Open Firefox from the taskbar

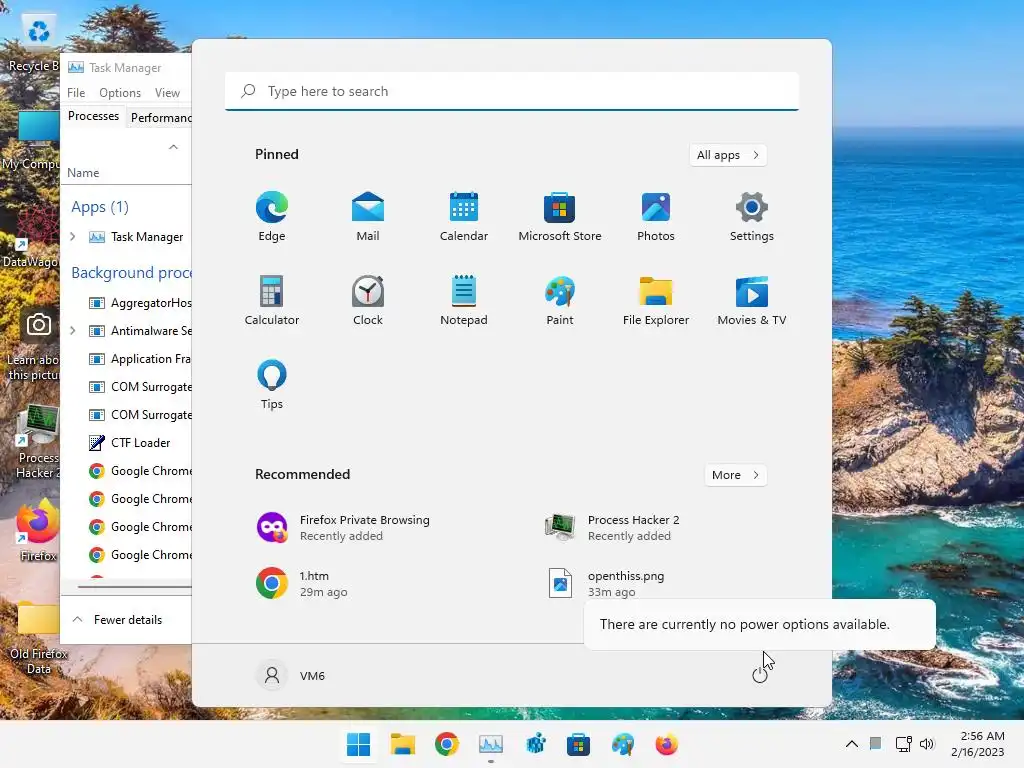point(666,744)
